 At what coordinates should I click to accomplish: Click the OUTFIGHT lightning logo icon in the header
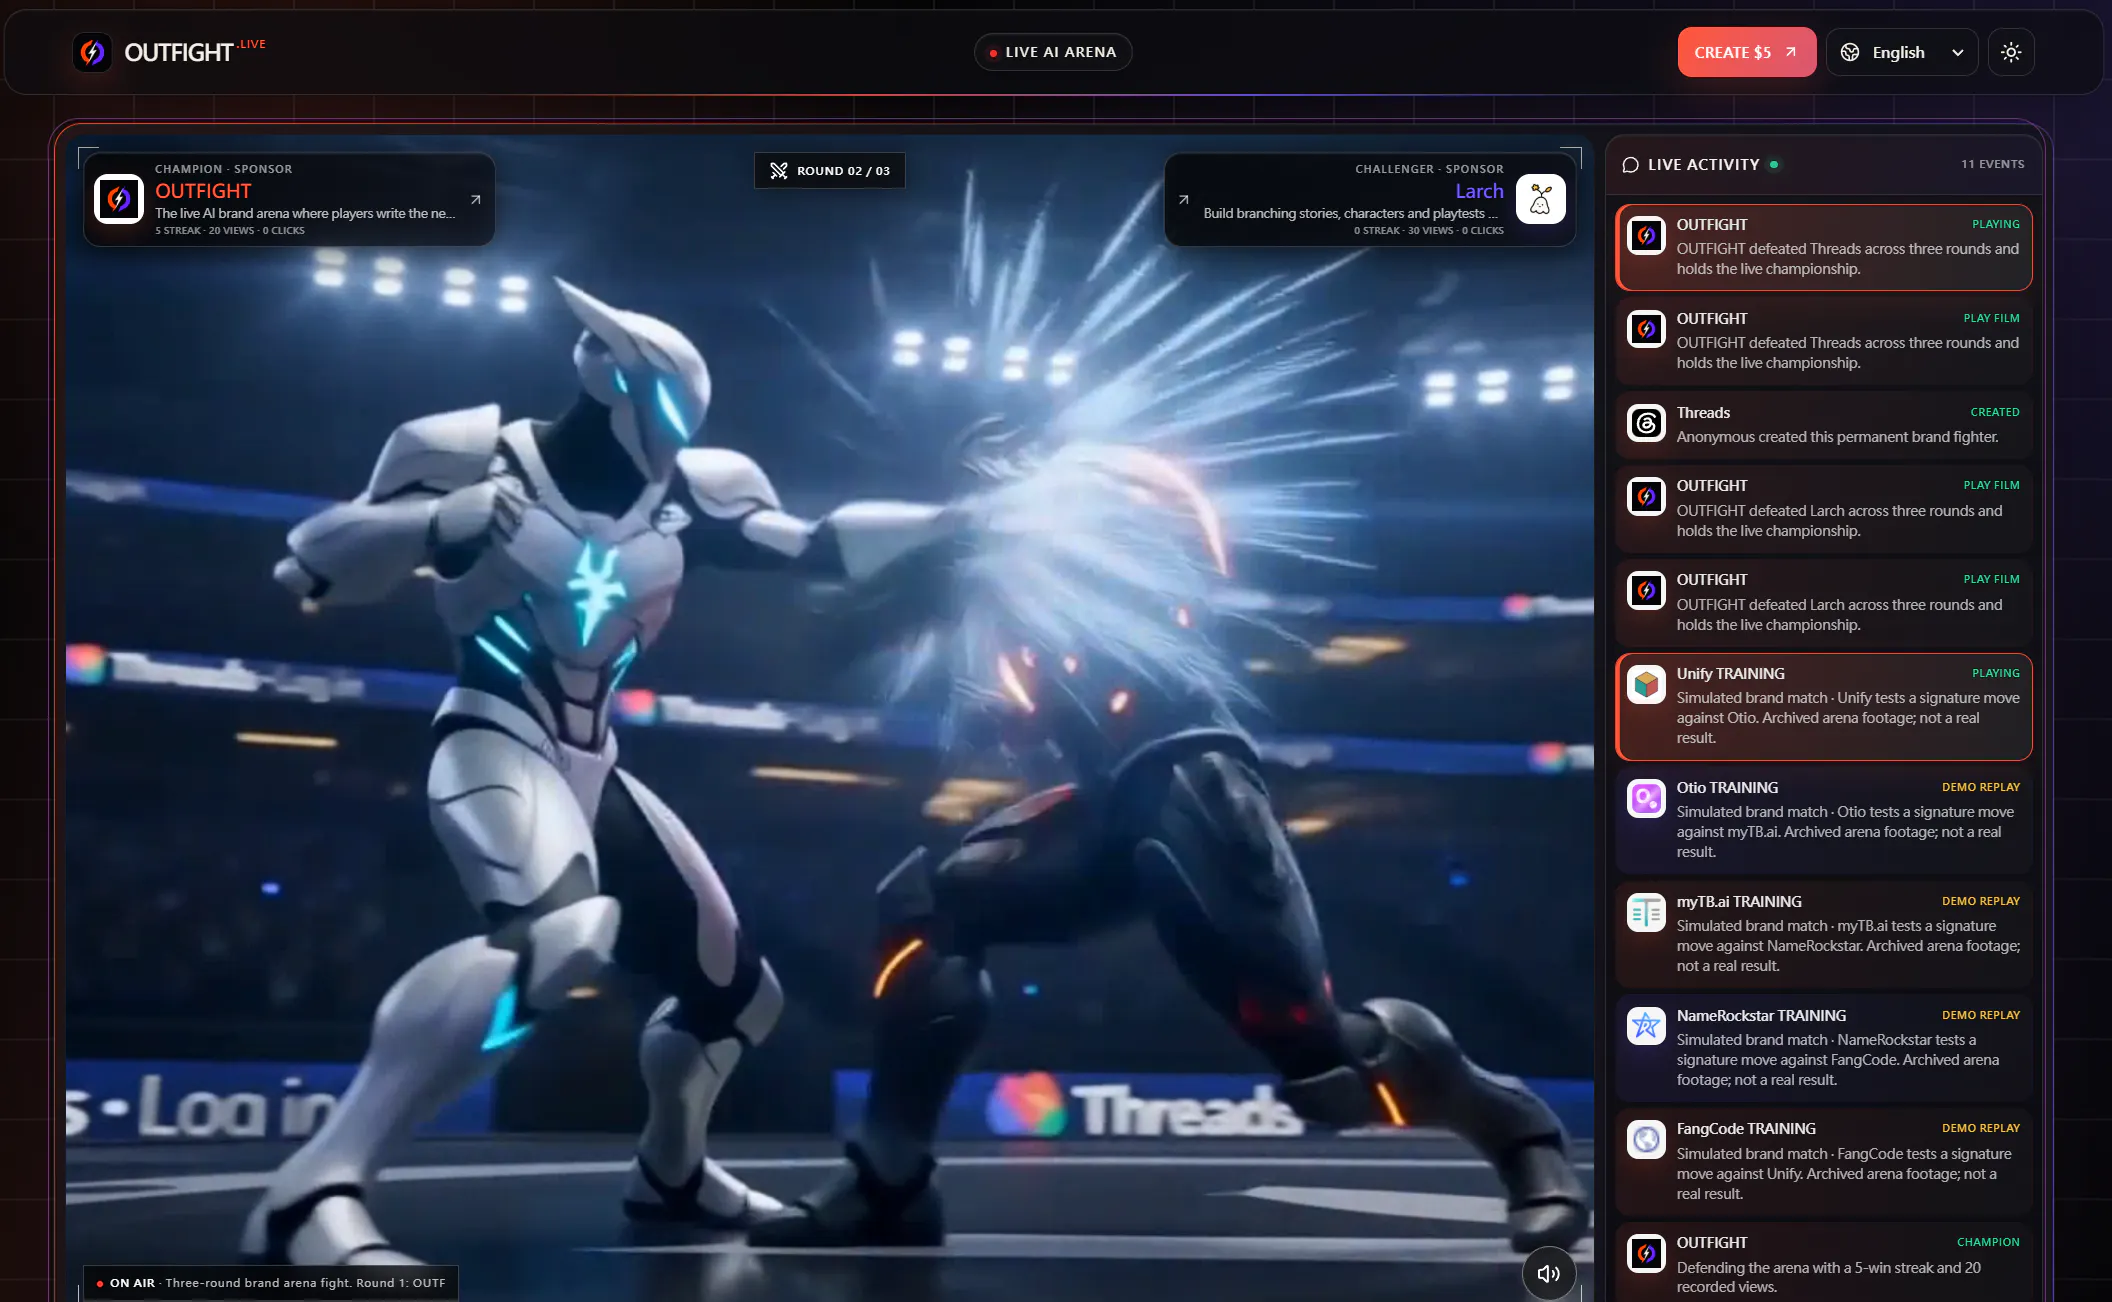click(x=92, y=52)
